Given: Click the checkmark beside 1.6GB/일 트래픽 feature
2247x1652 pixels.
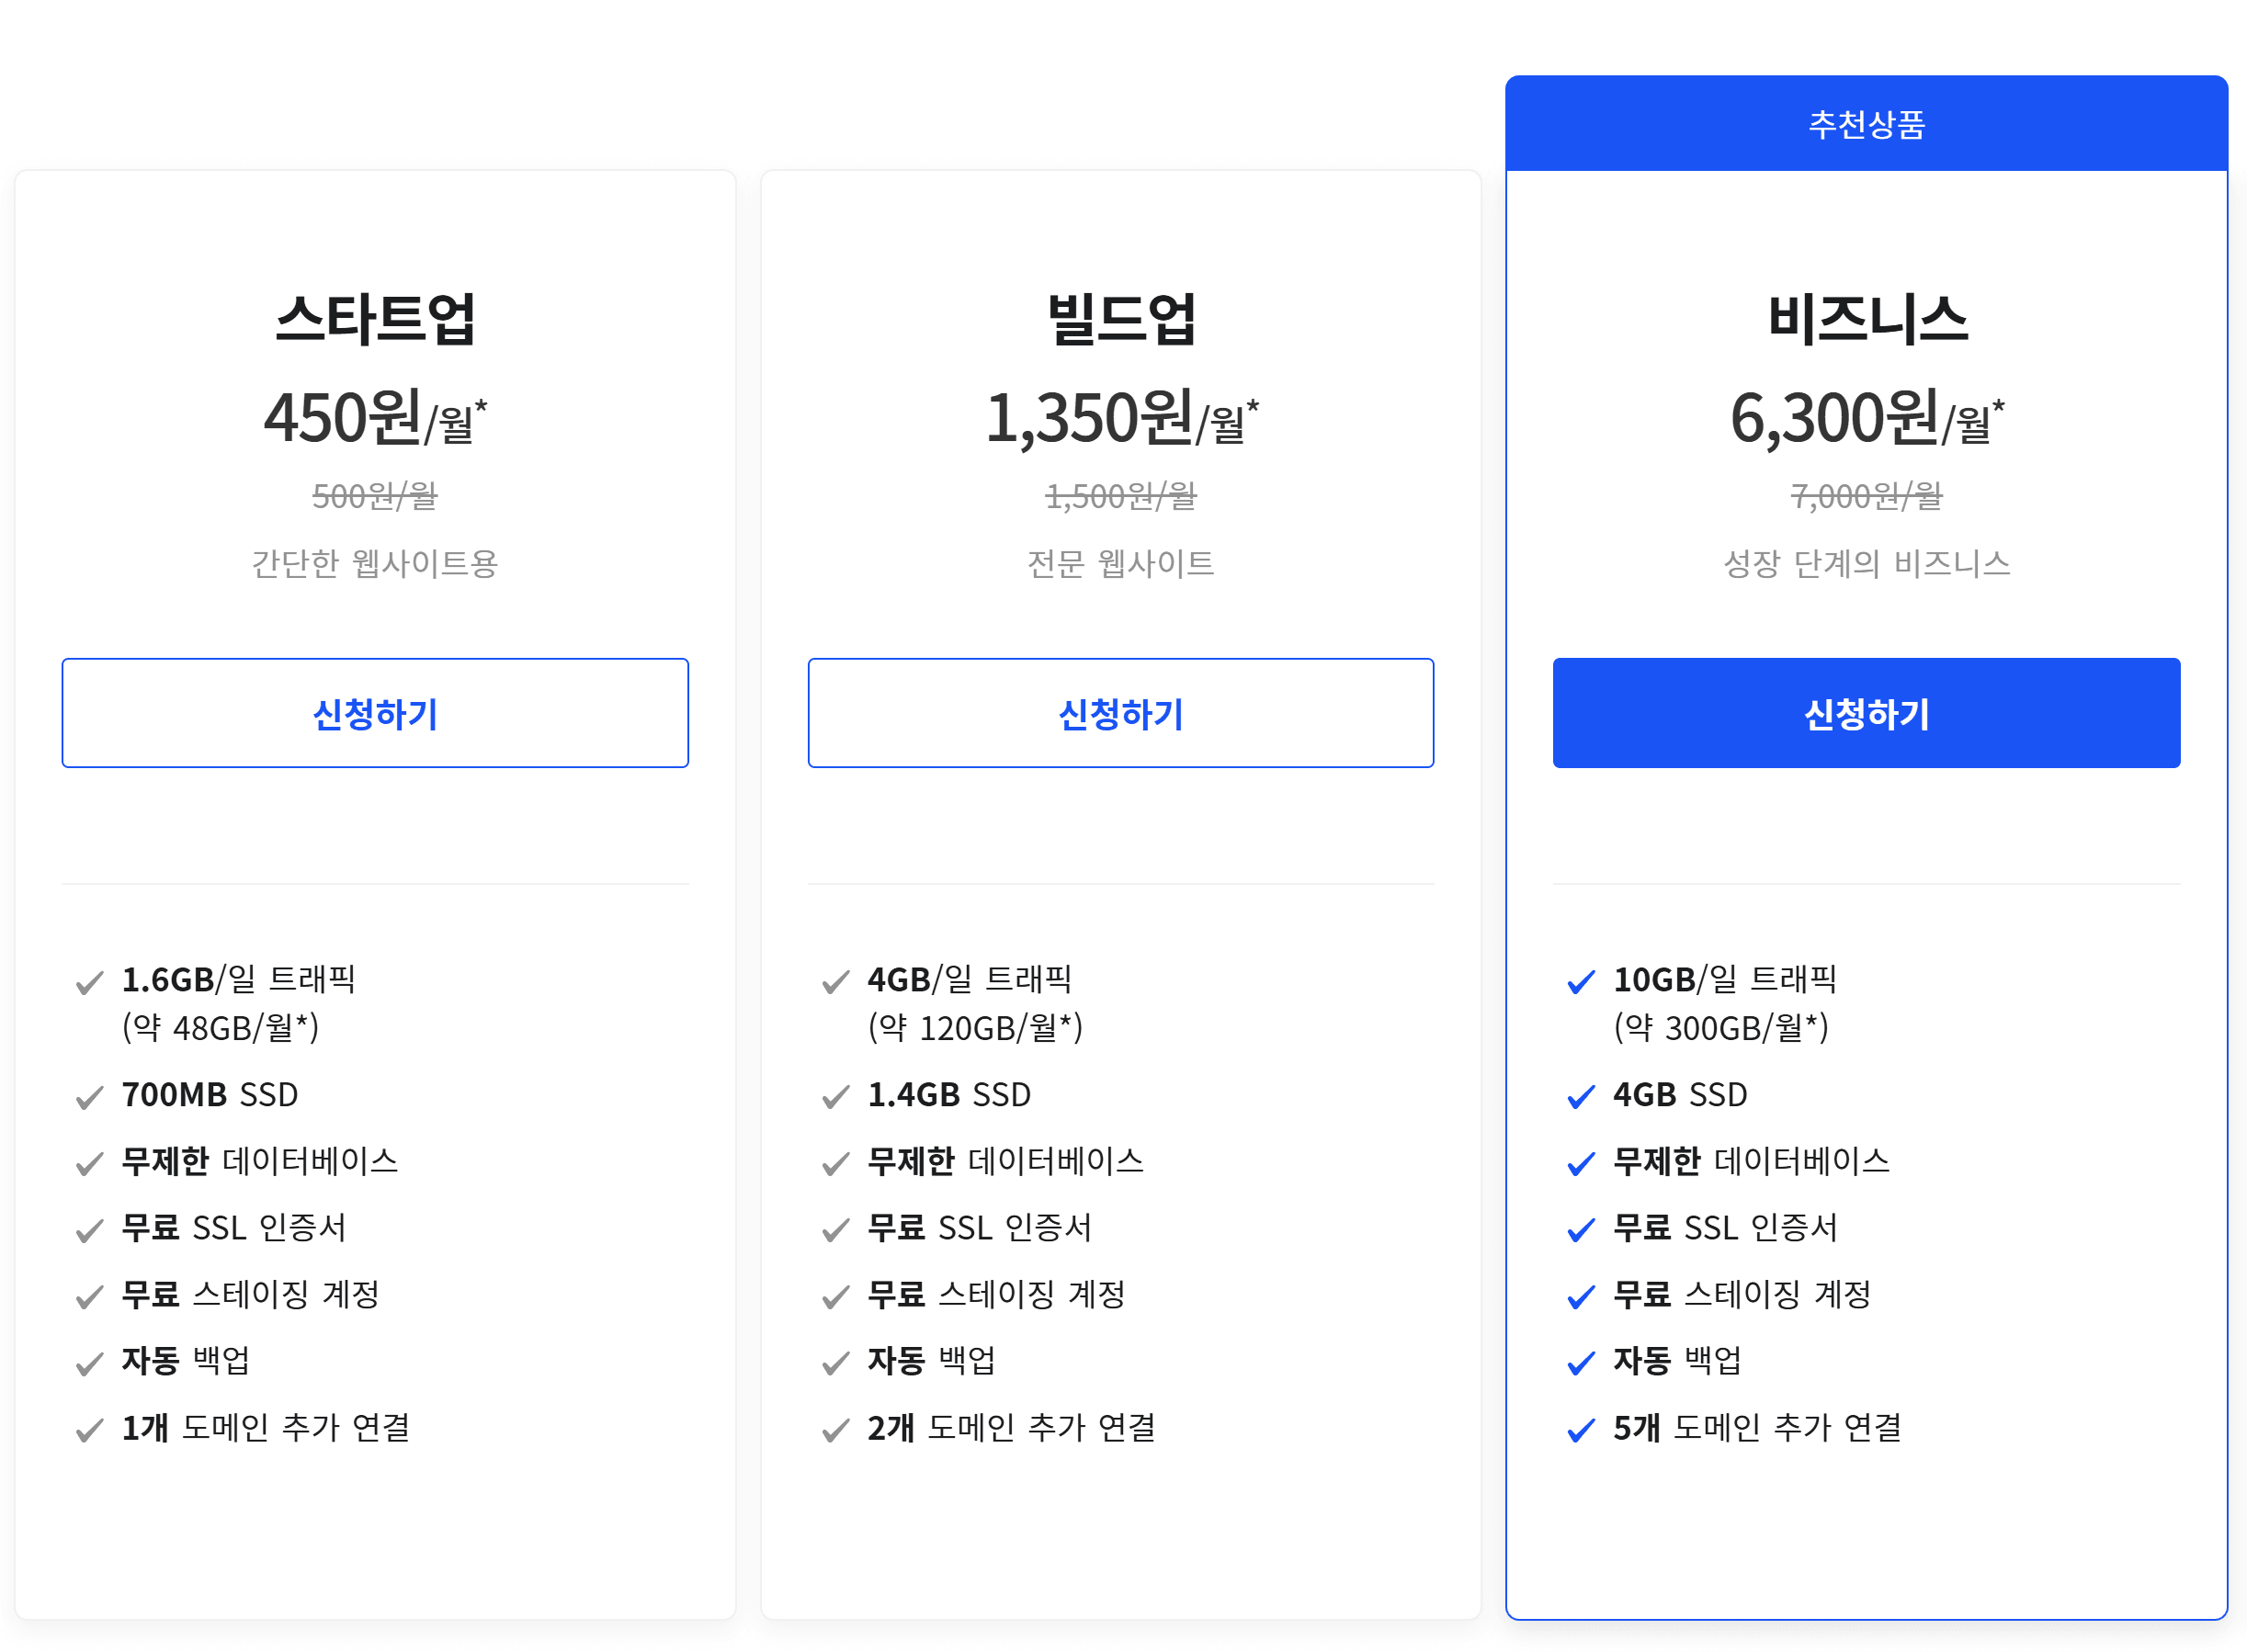Looking at the screenshot, I should pos(90,983).
